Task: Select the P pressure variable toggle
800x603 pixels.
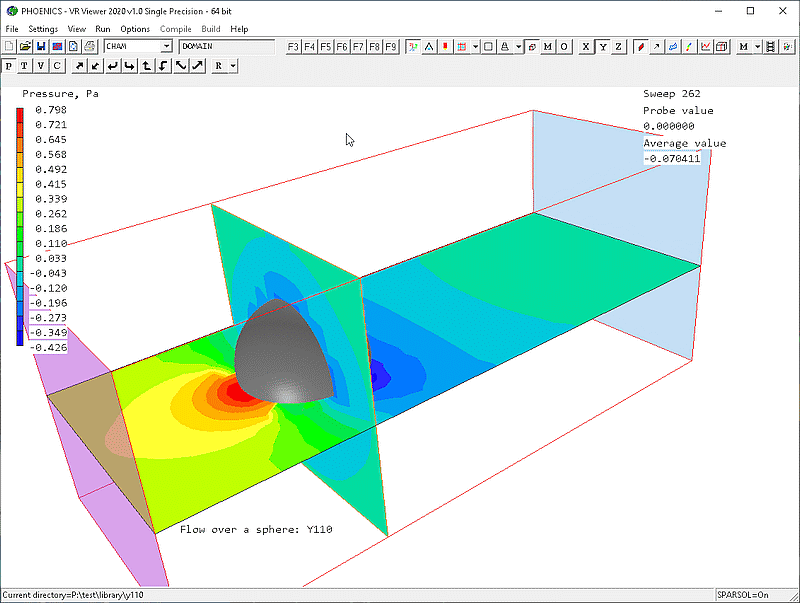Action: (x=9, y=66)
